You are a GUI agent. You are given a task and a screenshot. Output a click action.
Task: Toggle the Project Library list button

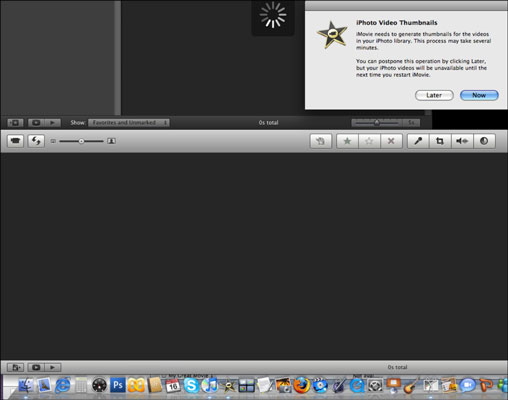point(15,123)
